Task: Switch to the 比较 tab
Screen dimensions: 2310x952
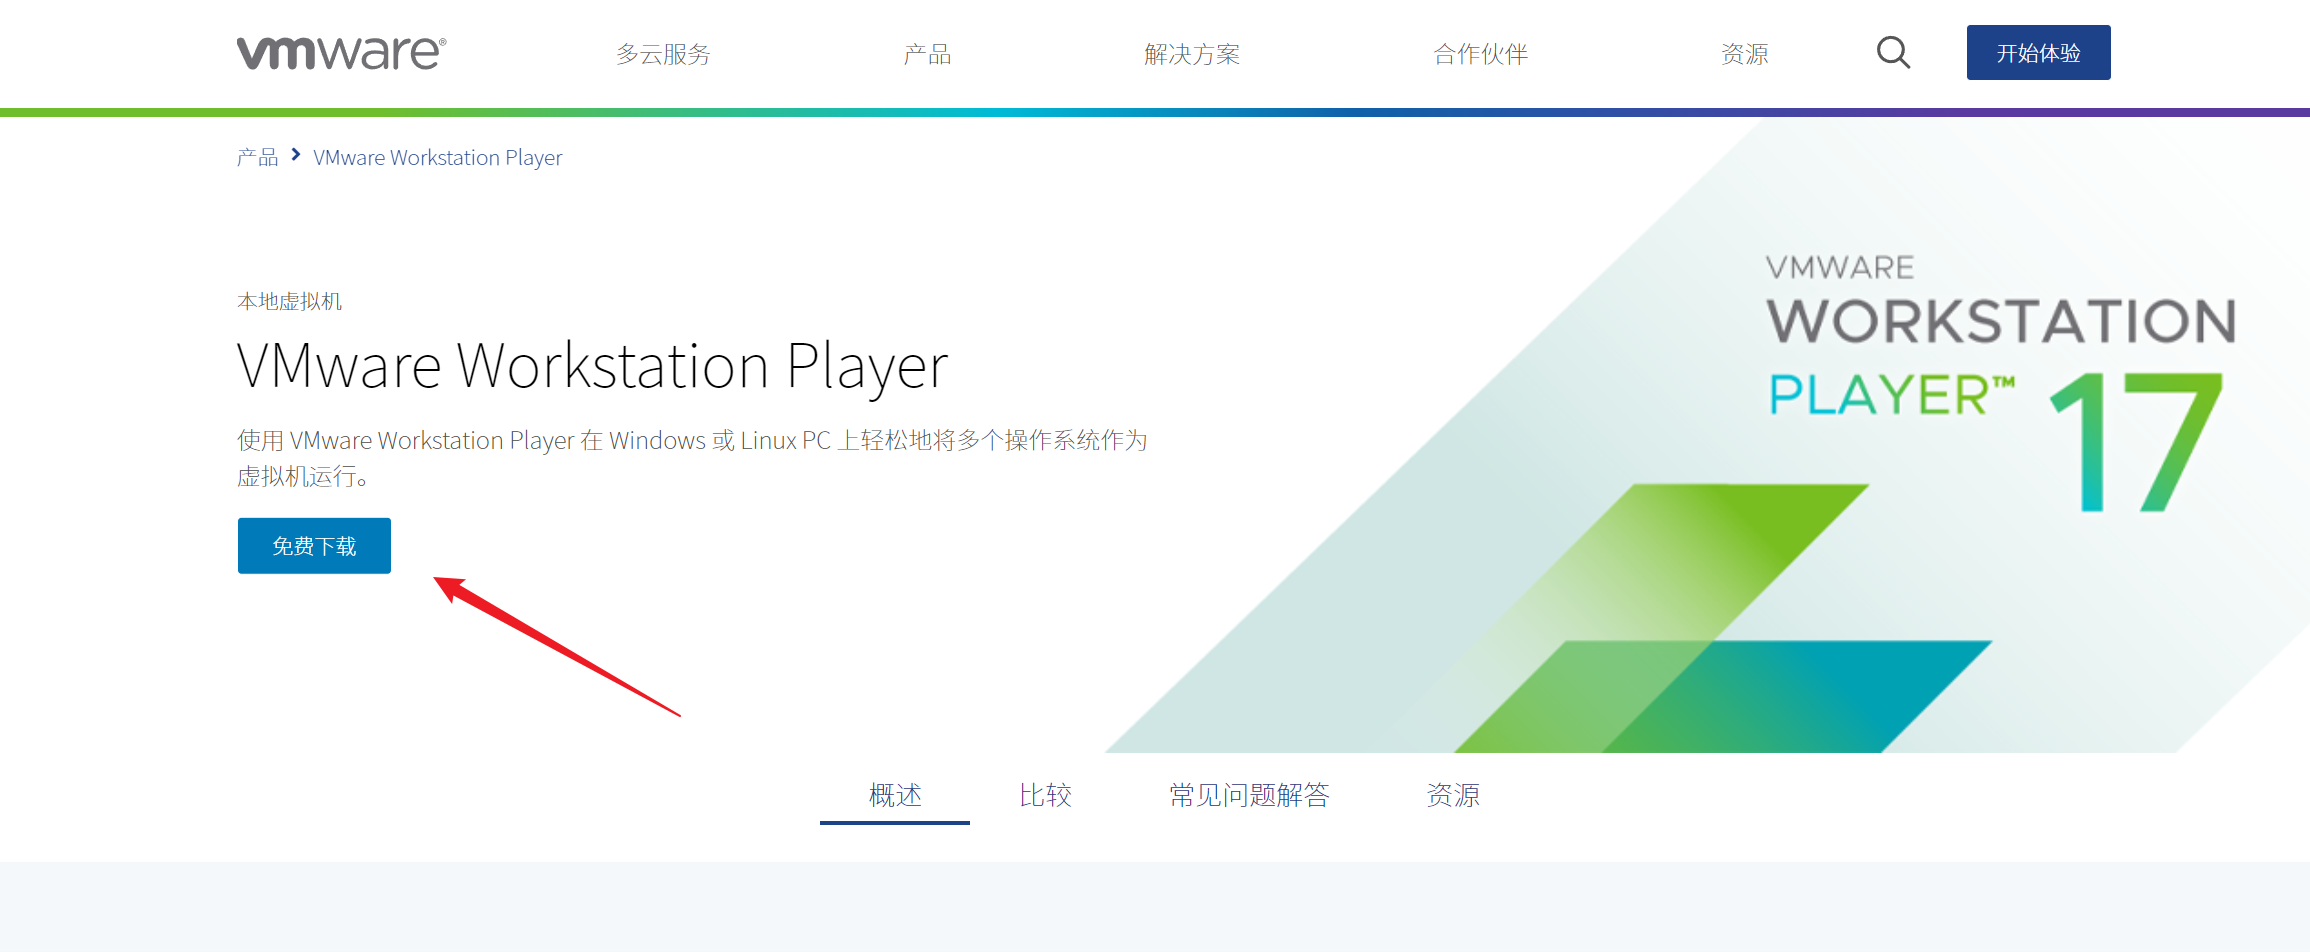Action: point(1046,795)
